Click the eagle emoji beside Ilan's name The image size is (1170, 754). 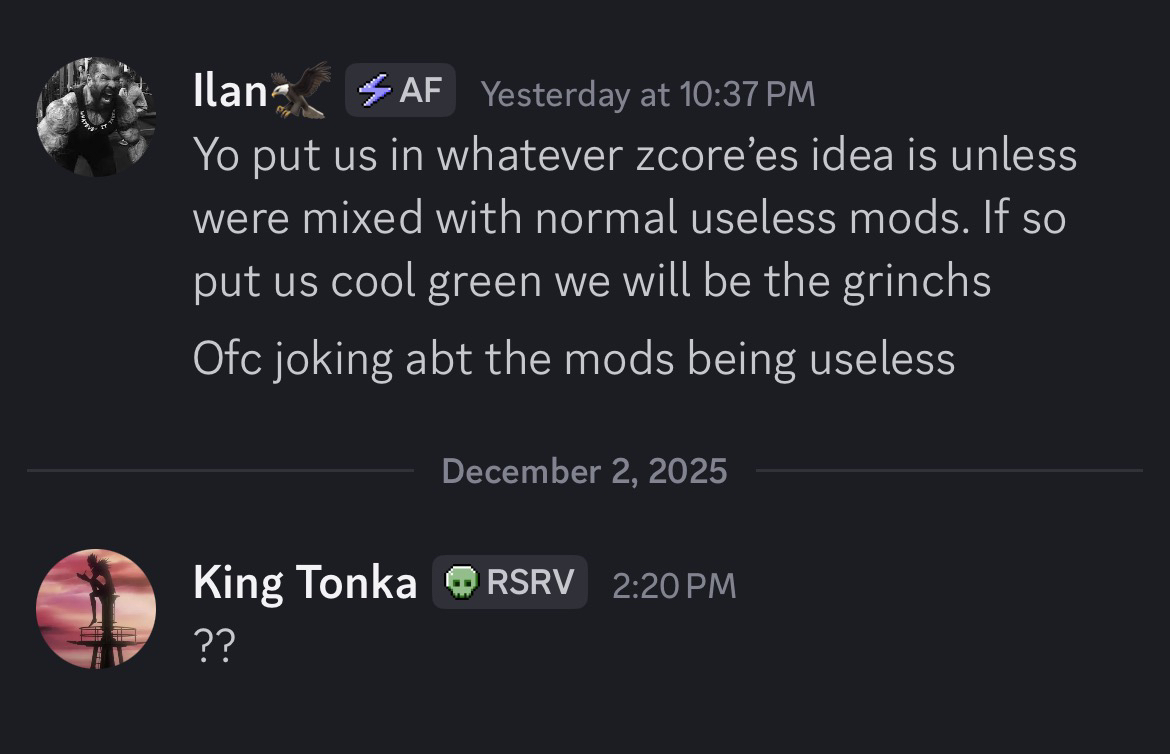pyautogui.click(x=302, y=91)
